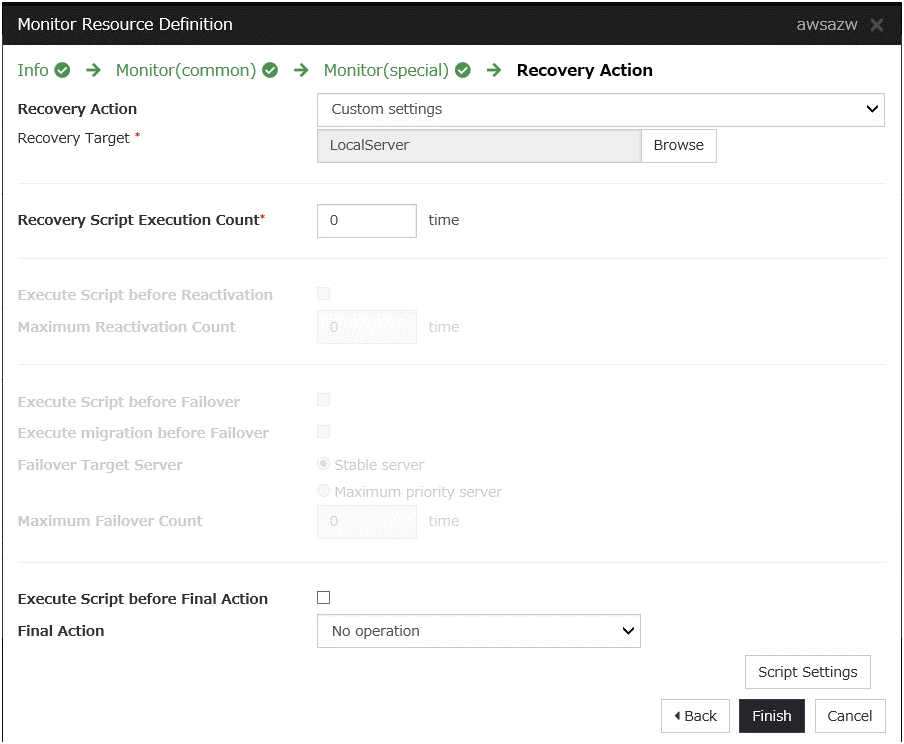The width and height of the screenshot is (904, 744).
Task: Click the Recovery Script Execution Count field
Action: [366, 220]
